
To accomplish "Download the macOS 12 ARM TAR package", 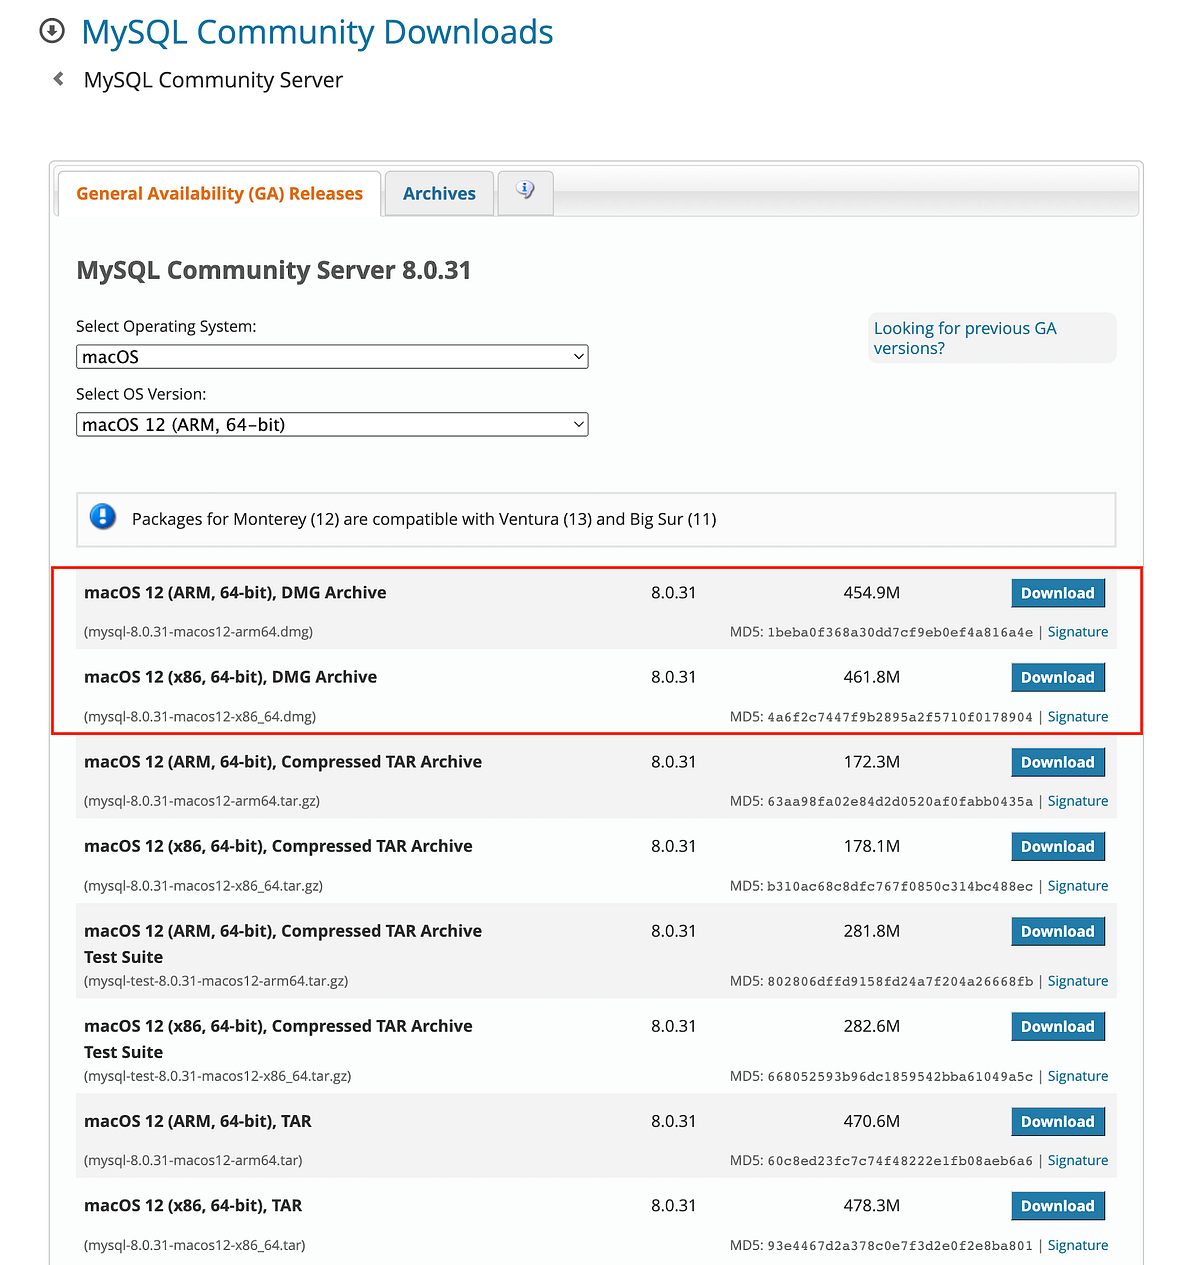I will [1057, 1121].
